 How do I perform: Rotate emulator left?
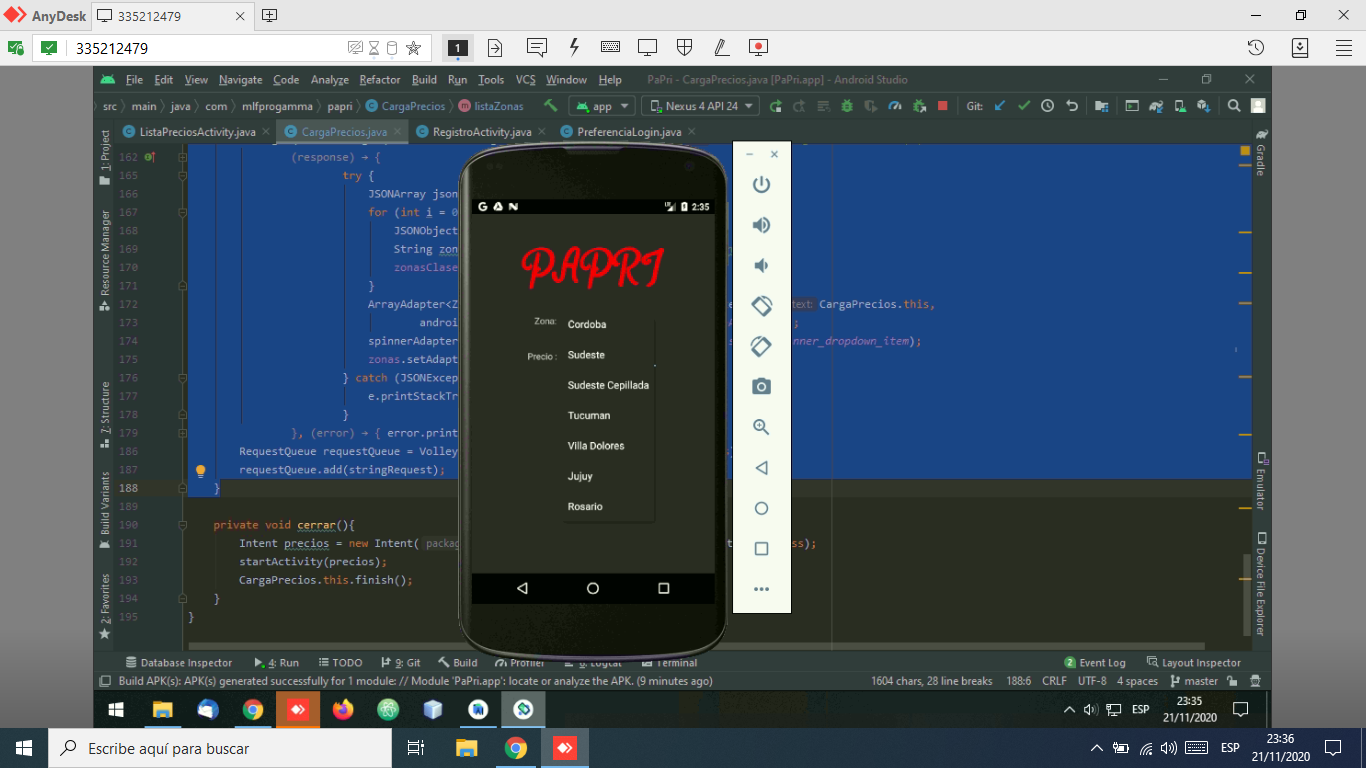[761, 305]
